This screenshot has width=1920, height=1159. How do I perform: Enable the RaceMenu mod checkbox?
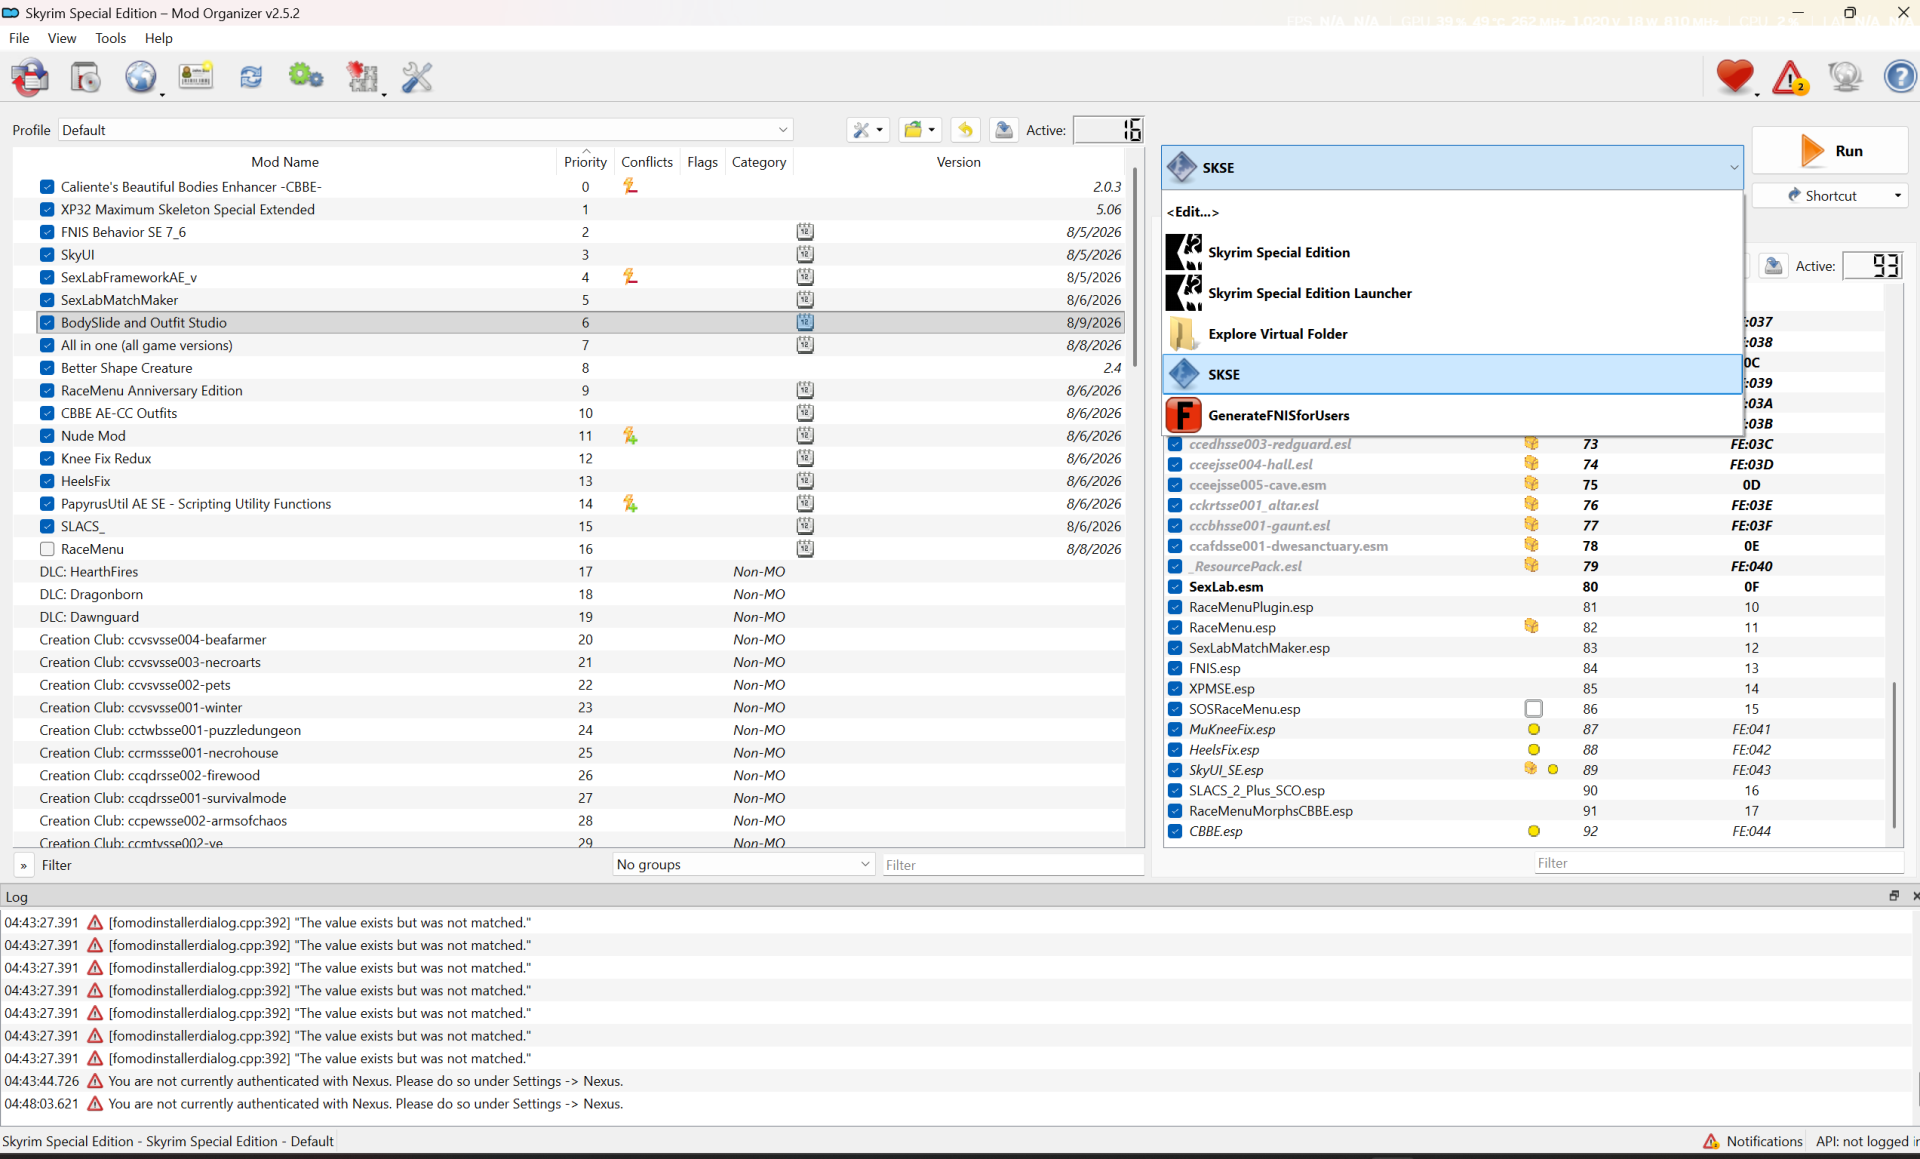tap(47, 549)
